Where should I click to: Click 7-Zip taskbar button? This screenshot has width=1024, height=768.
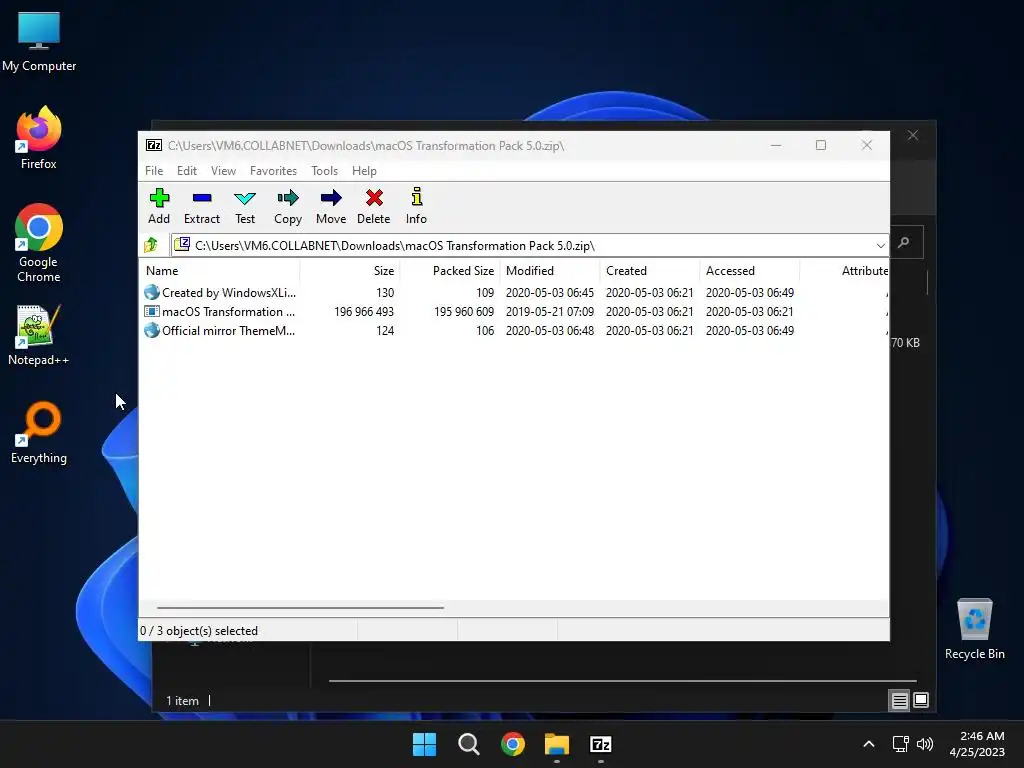click(x=601, y=744)
